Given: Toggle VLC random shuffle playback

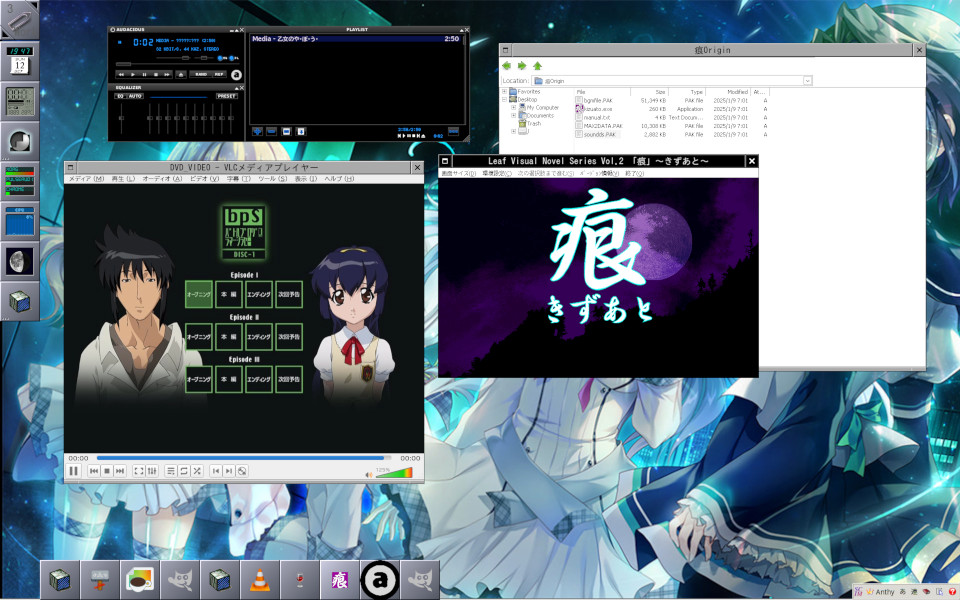Looking at the screenshot, I should pyautogui.click(x=197, y=471).
